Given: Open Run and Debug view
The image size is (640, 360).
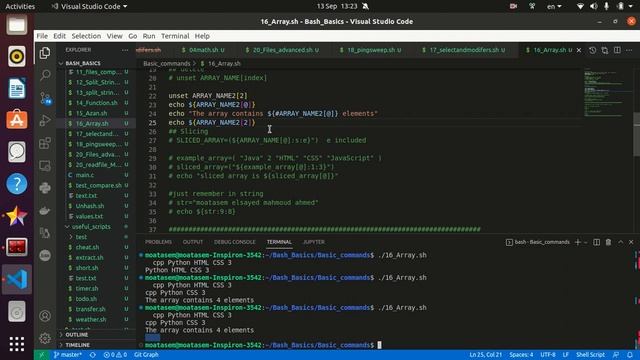Looking at the screenshot, I should [x=45, y=120].
